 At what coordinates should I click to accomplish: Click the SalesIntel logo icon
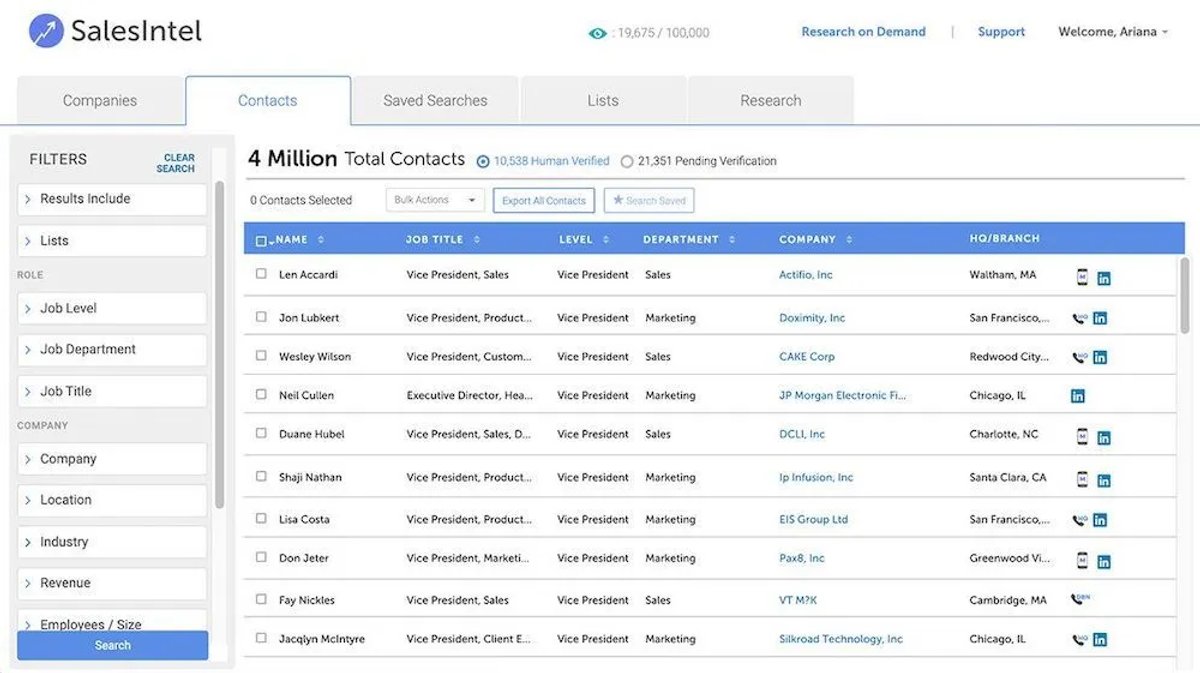pyautogui.click(x=45, y=31)
